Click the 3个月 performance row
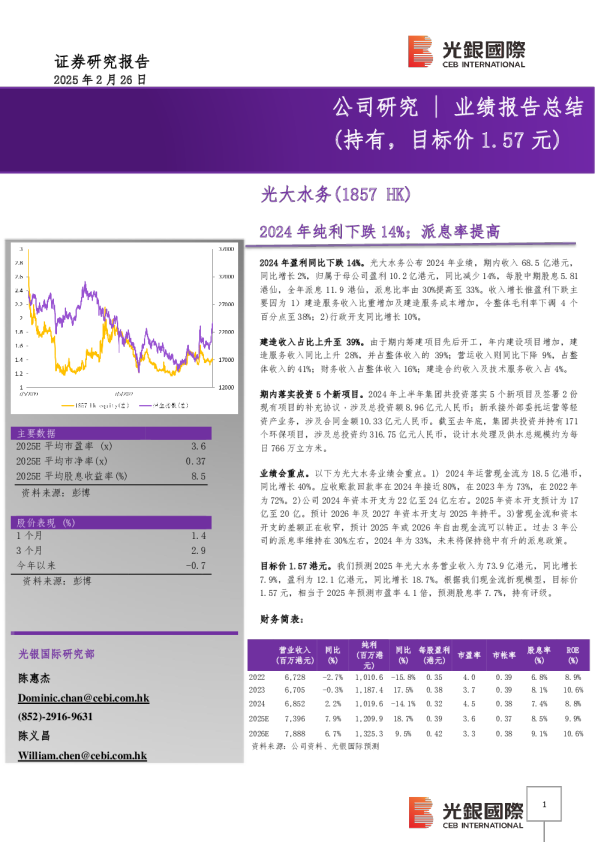595x842 pixels. point(111,550)
